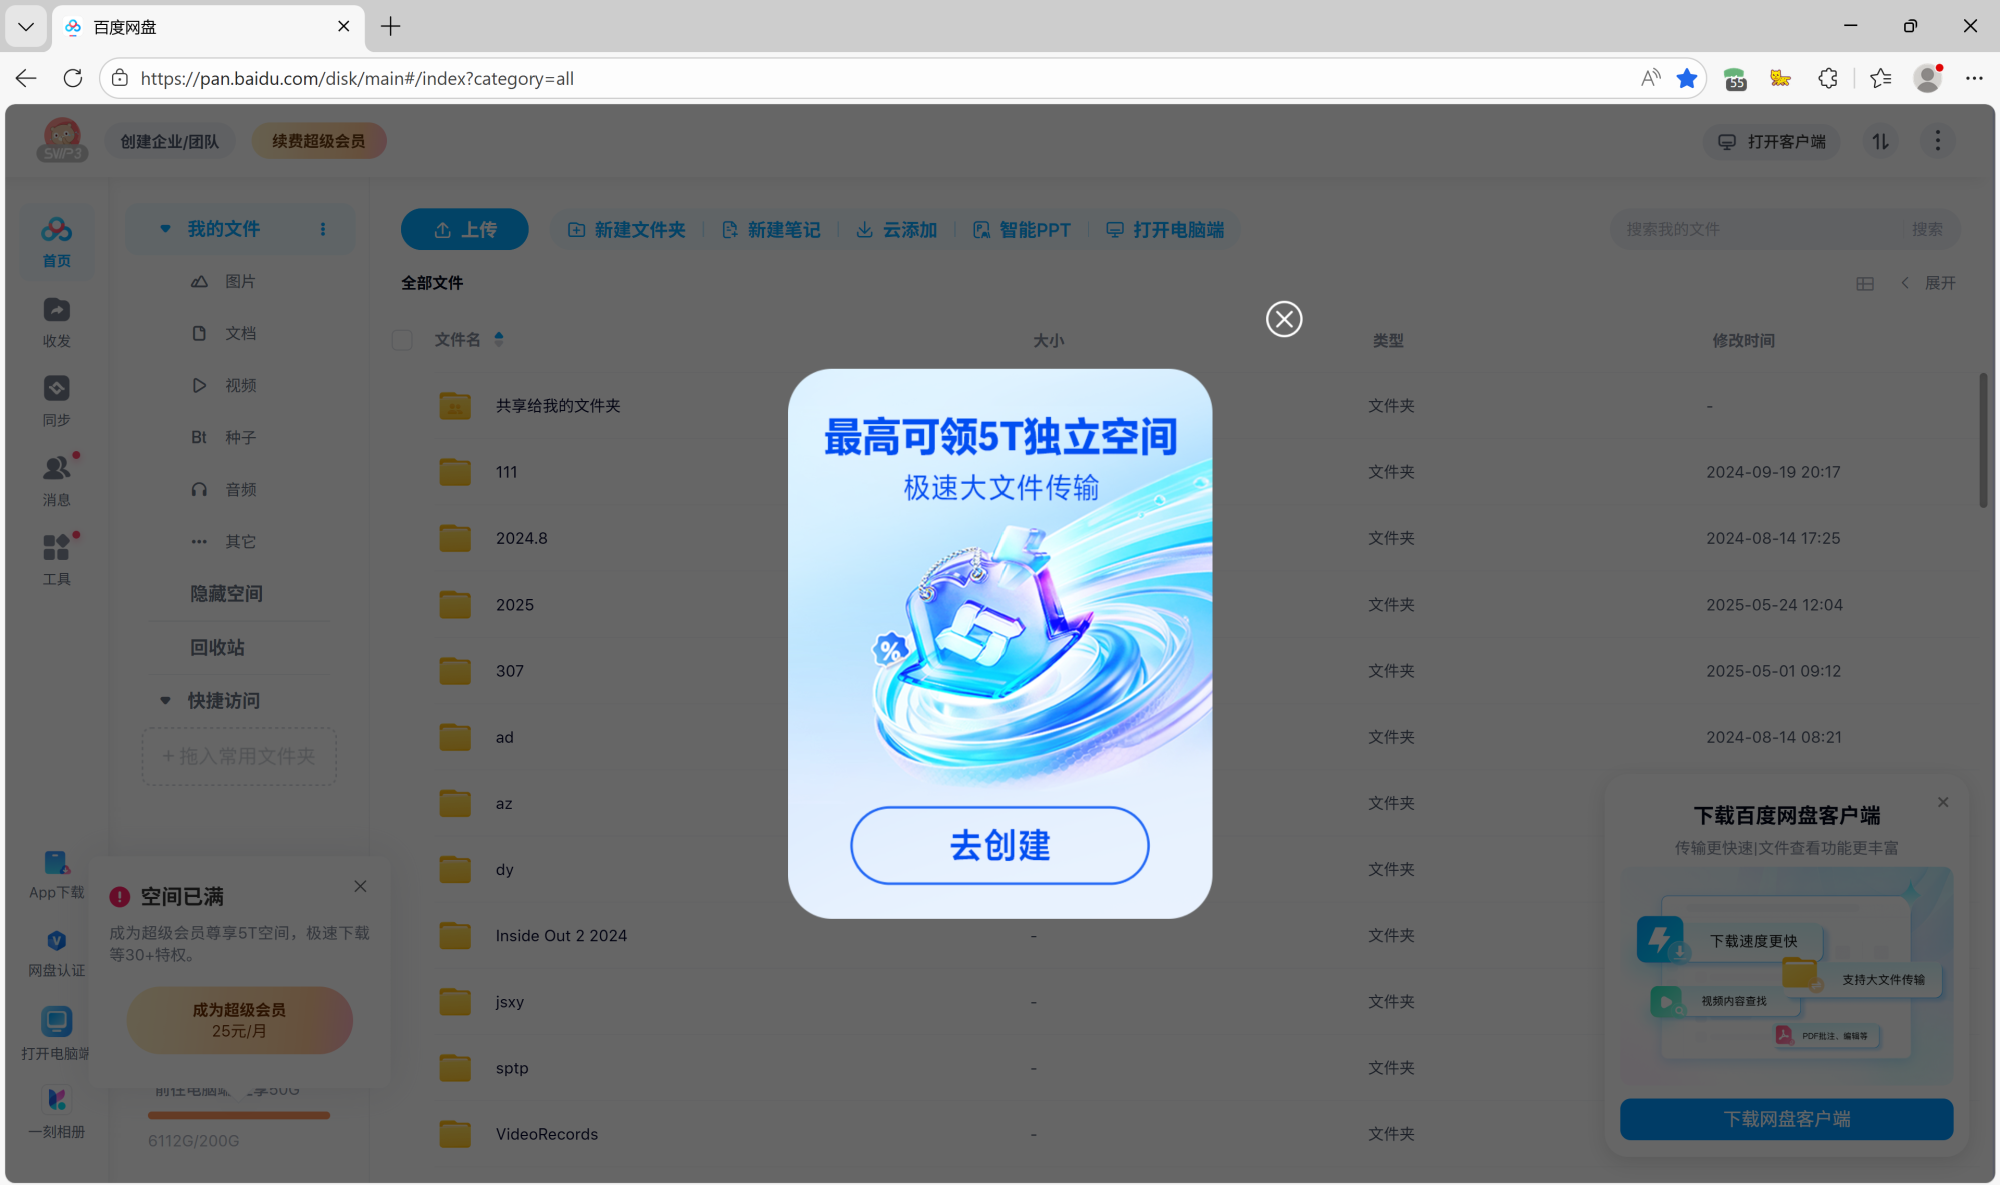2000x1185 pixels.
Task: Open 一刻相册 from the sidebar
Action: (x=56, y=1110)
